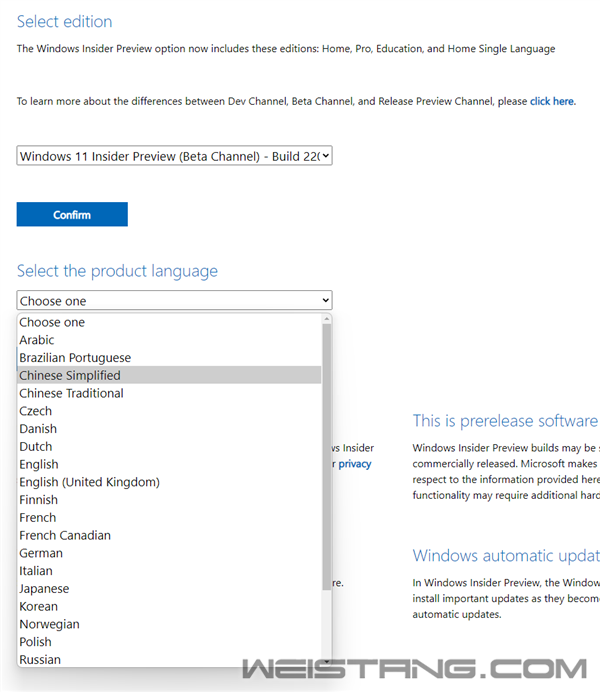This screenshot has height=692, width=600.
Task: Choose Chinese Traditional in the list
Action: pos(170,393)
